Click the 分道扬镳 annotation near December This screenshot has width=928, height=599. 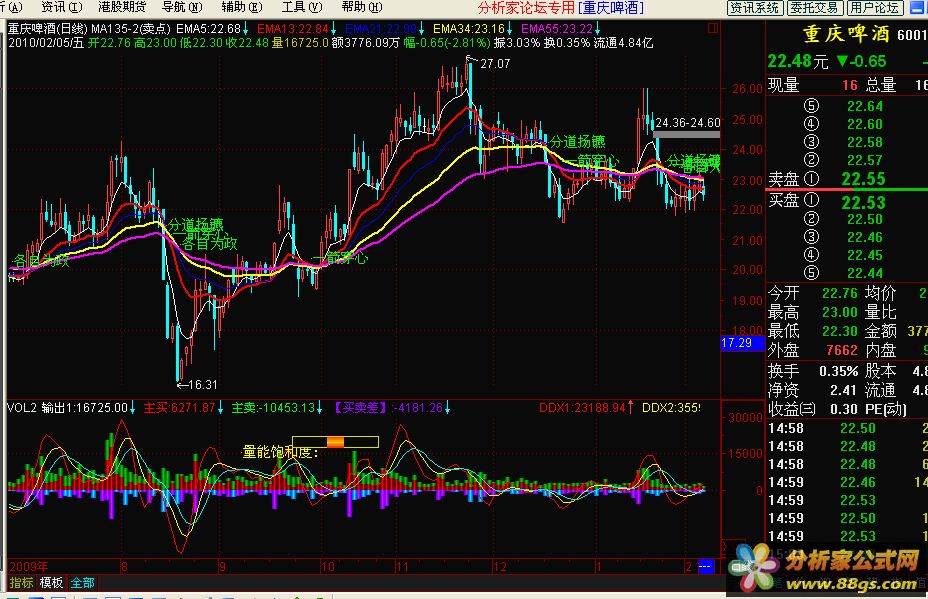point(578,142)
